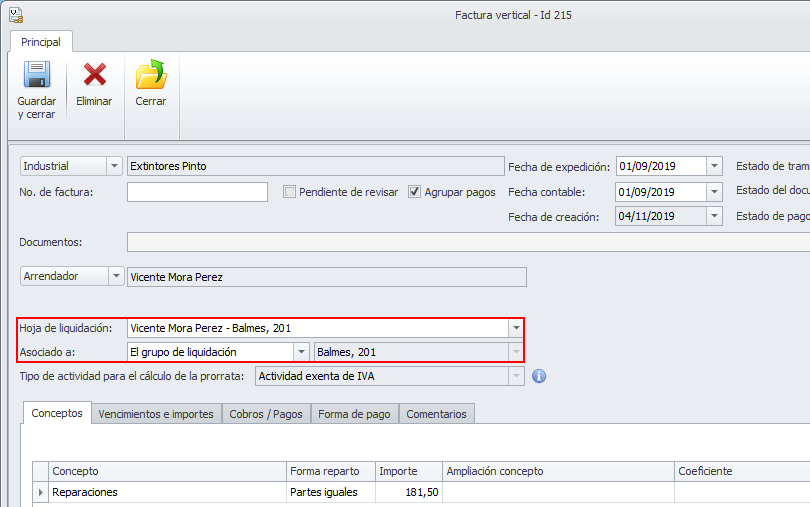Click the Guardar y cerrar save icon

pyautogui.click(x=37, y=74)
